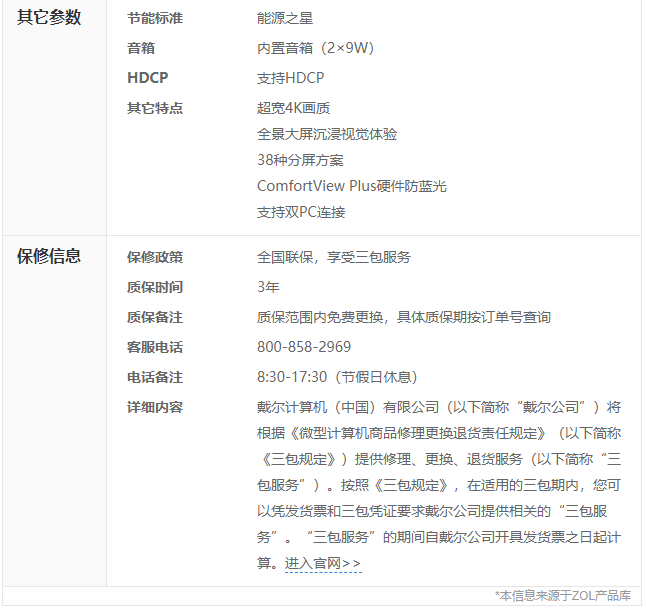Click the ZOL产品库 source note in footer
The image size is (646, 611).
coord(565,596)
